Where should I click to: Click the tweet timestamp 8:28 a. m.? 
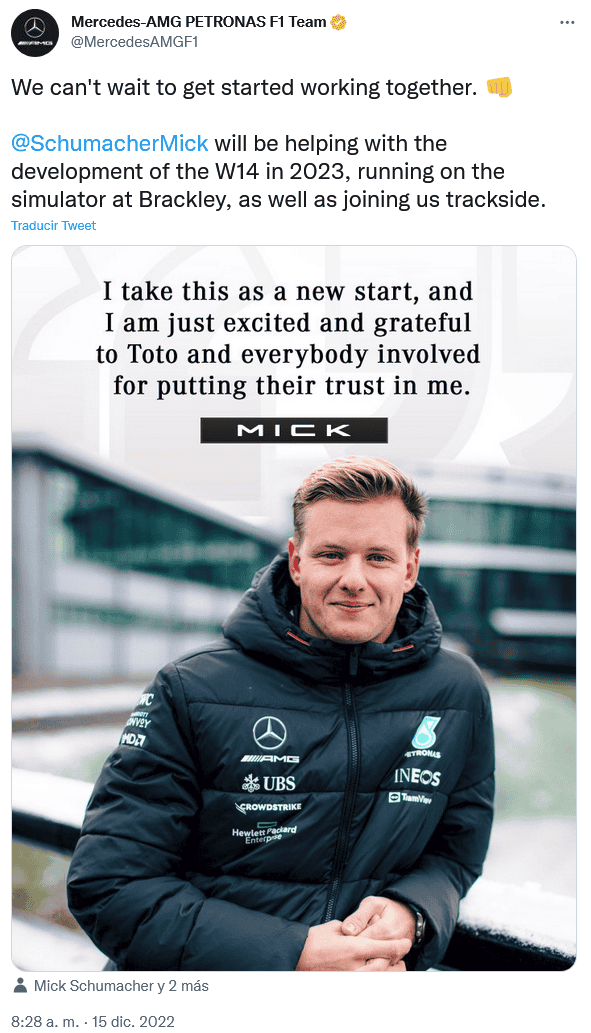click(47, 1022)
